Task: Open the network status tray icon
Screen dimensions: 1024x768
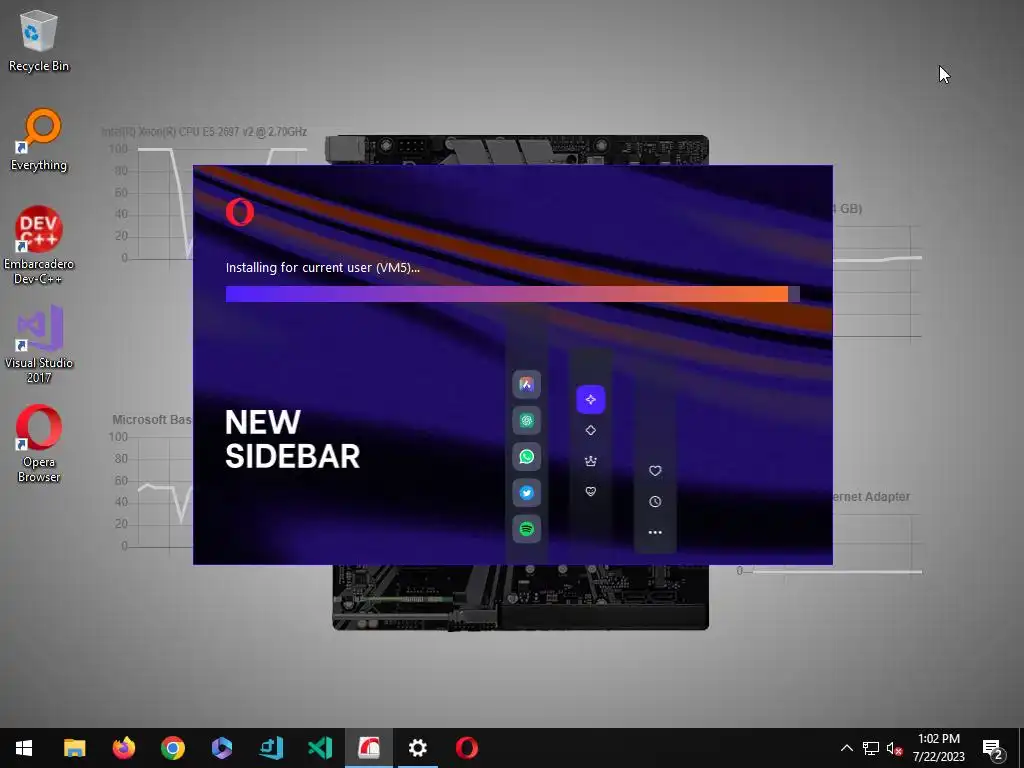Action: click(871, 748)
